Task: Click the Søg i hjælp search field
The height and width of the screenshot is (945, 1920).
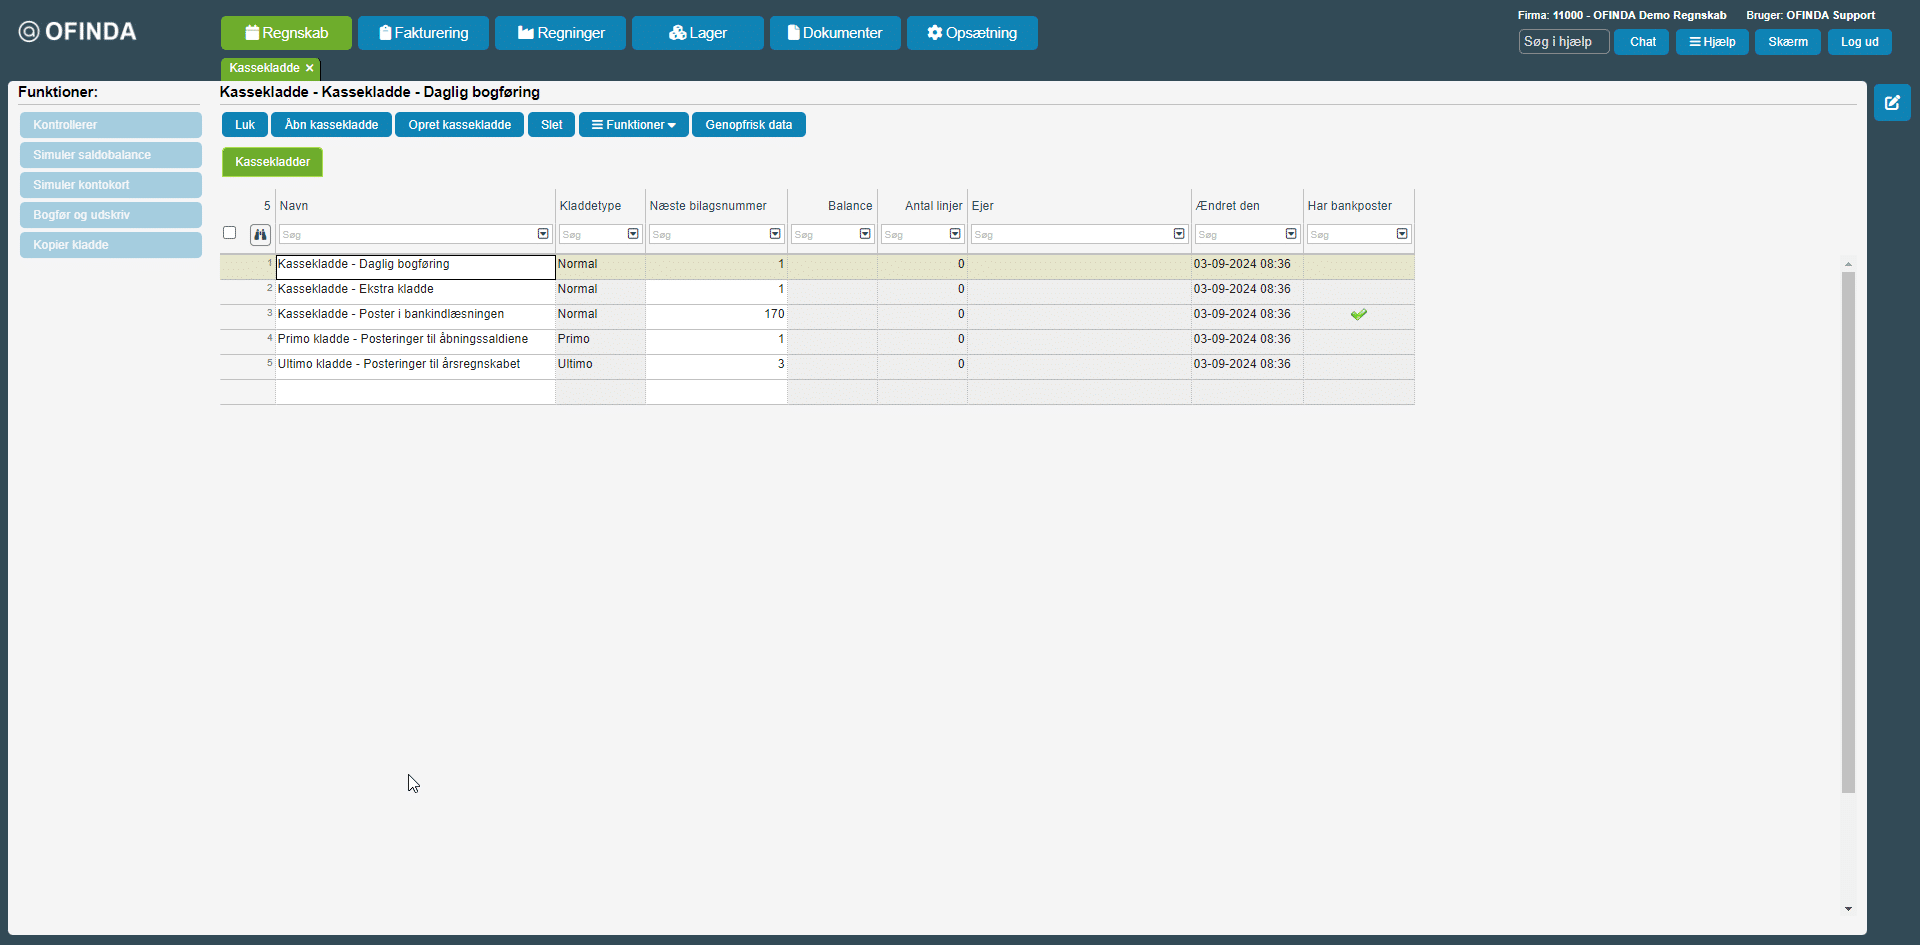Action: [x=1563, y=42]
